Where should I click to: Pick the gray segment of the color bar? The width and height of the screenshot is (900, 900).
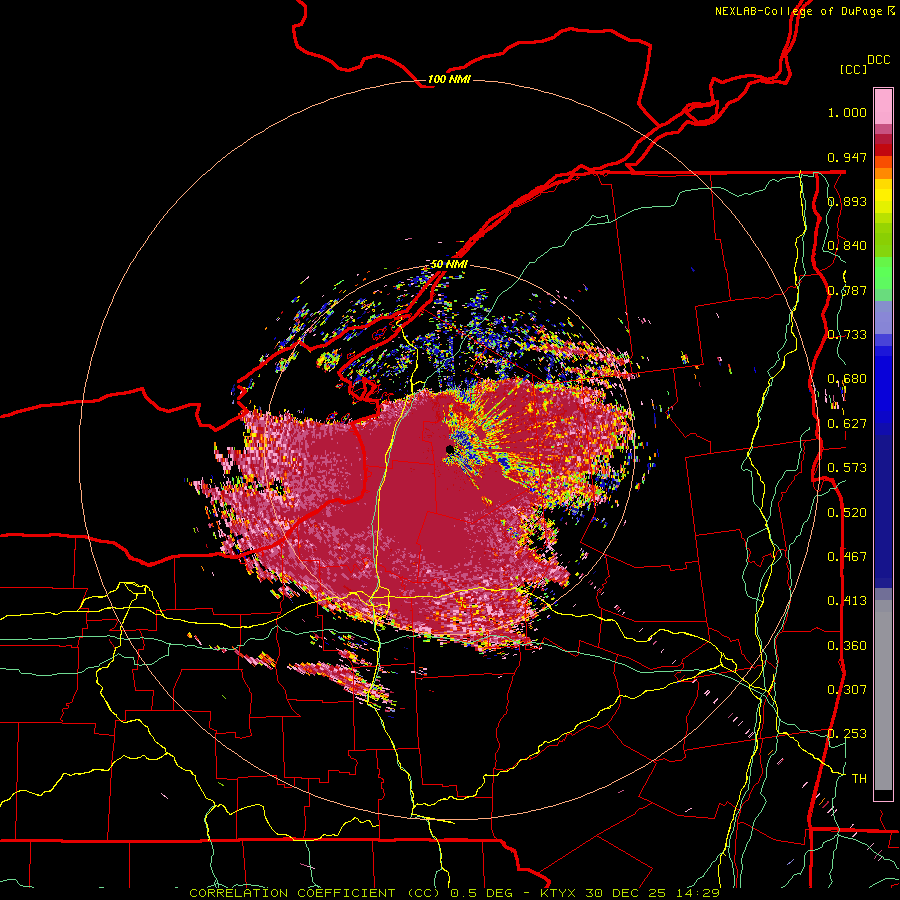pyautogui.click(x=883, y=696)
